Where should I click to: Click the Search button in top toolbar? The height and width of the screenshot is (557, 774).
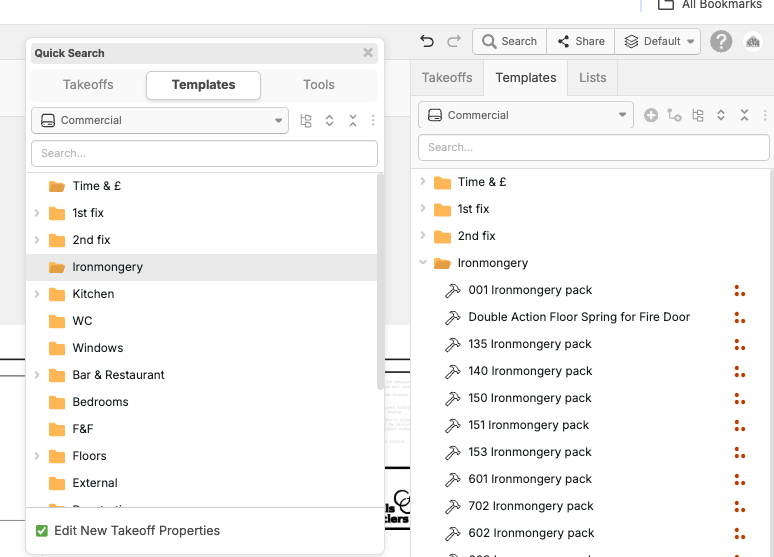click(x=509, y=41)
